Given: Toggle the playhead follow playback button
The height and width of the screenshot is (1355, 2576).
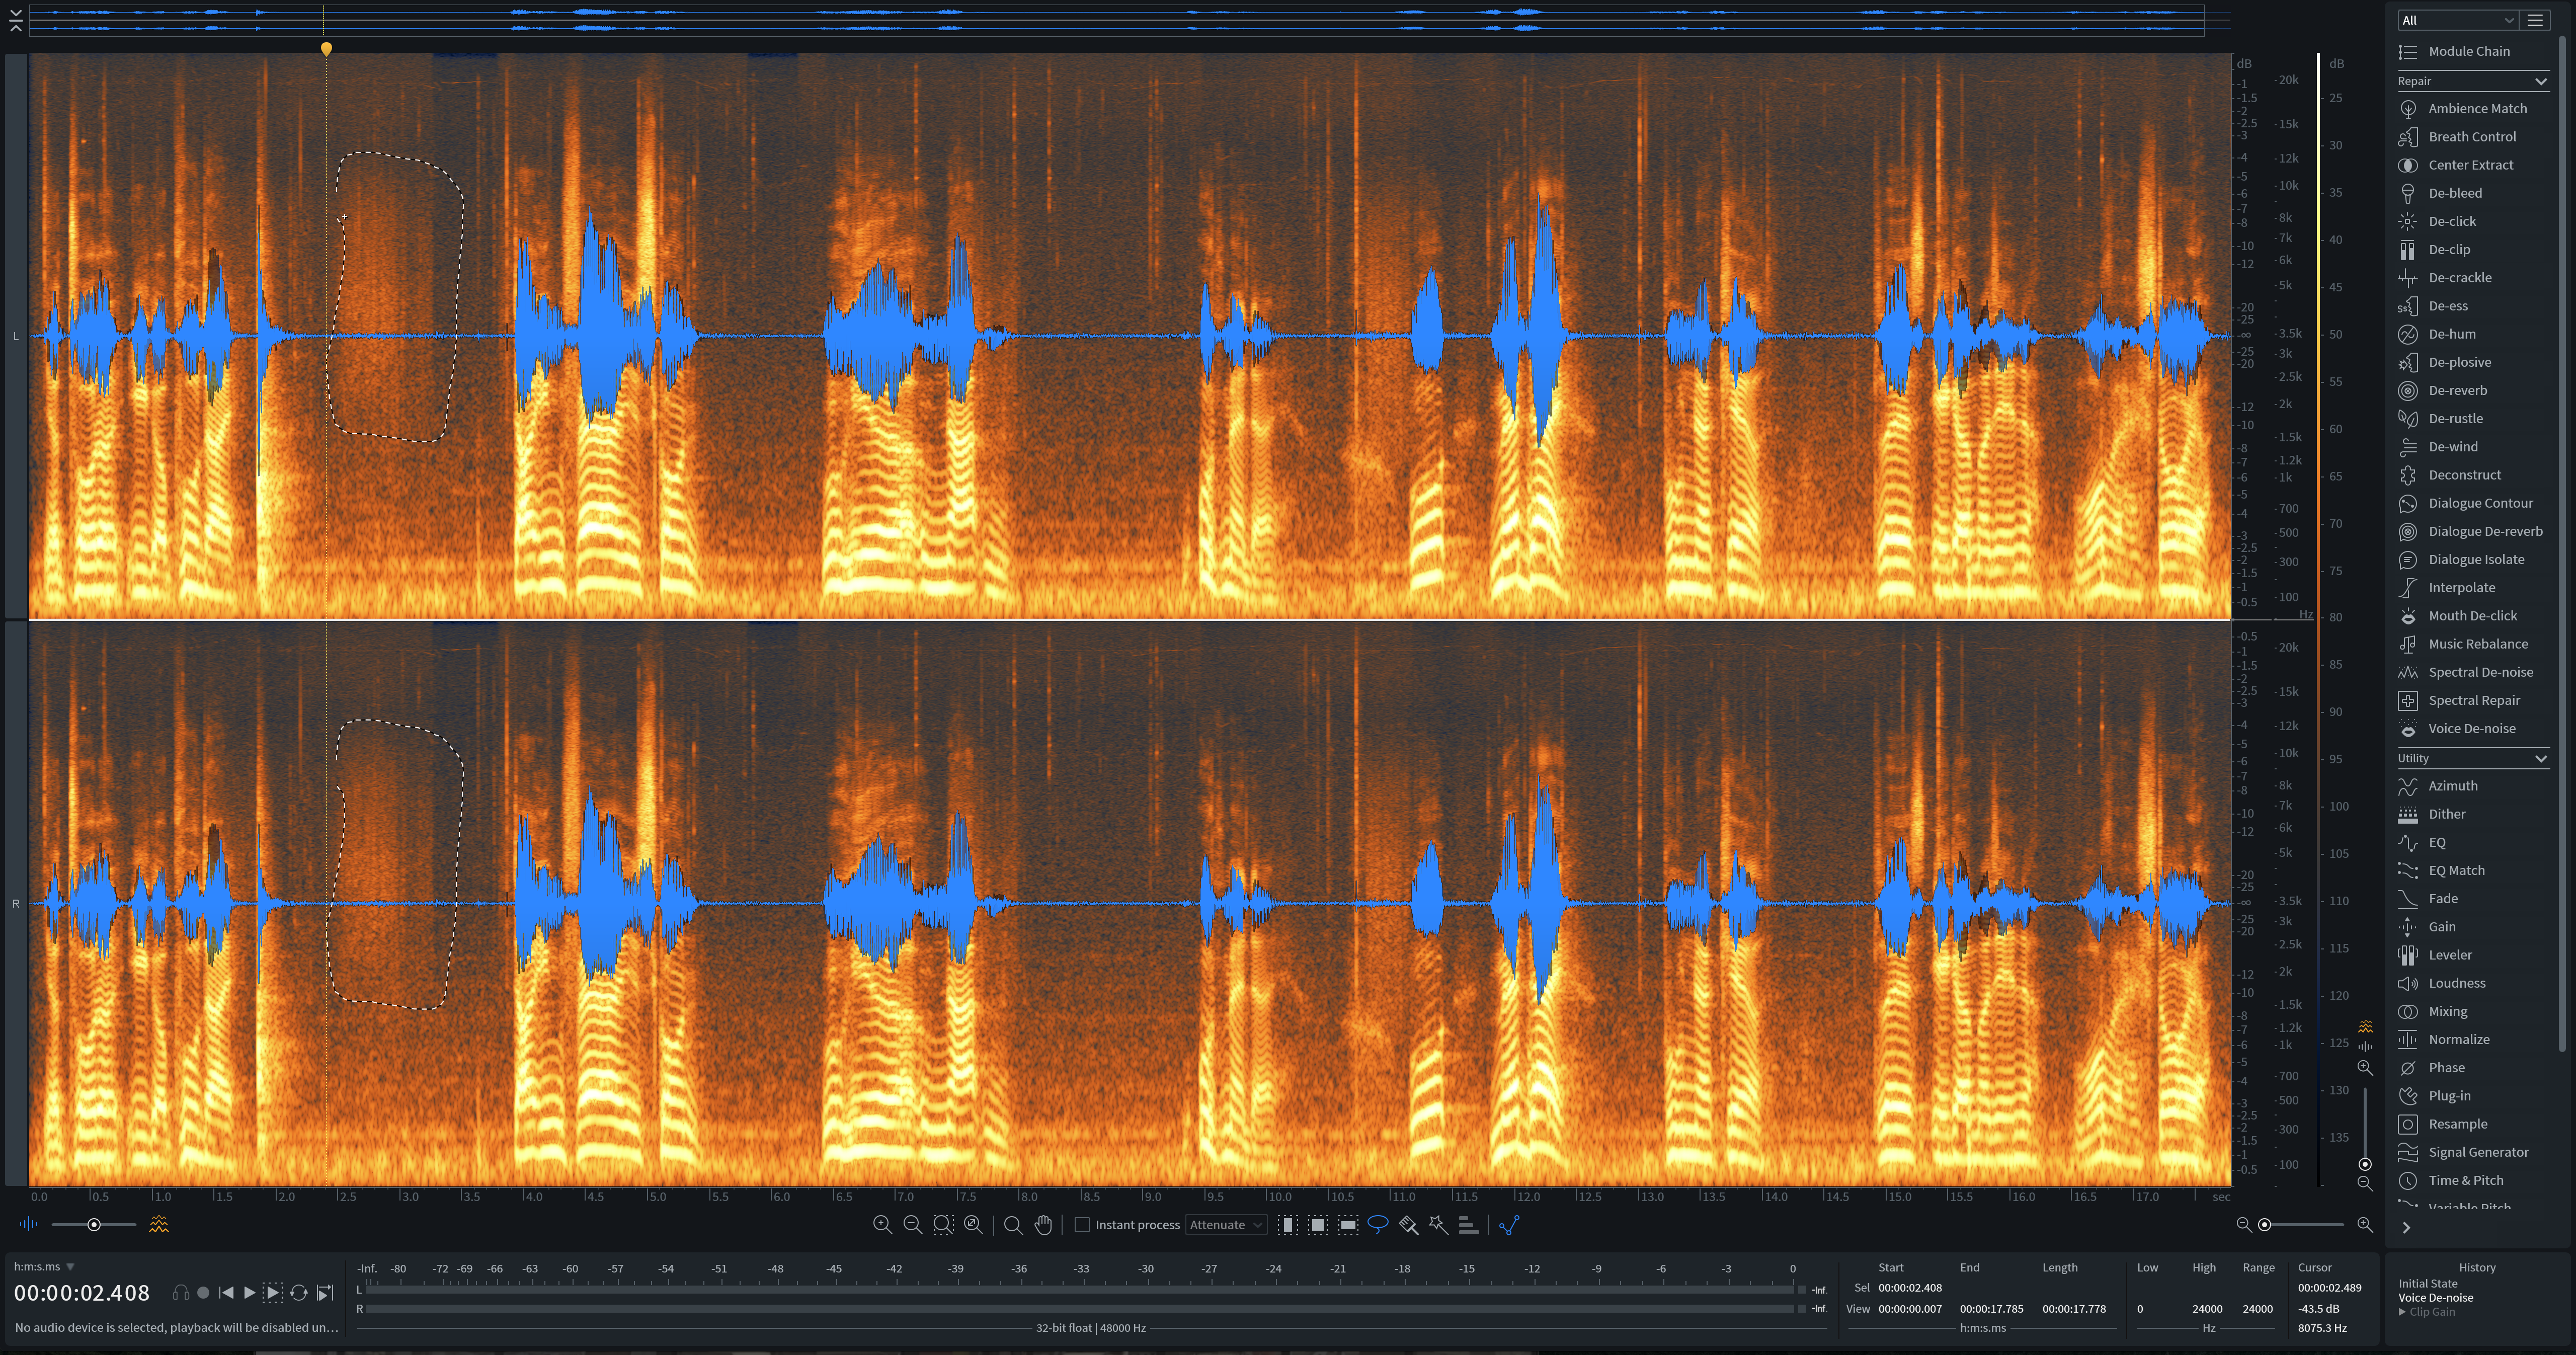Looking at the screenshot, I should 325,1292.
